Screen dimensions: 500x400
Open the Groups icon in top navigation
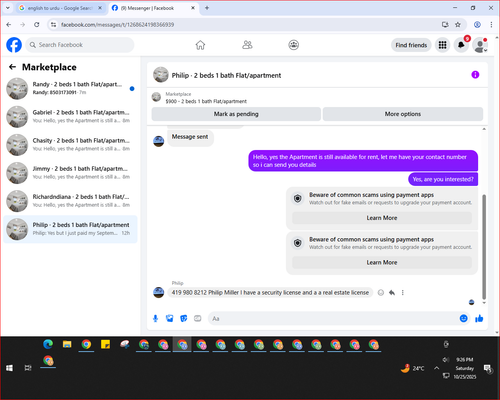click(293, 45)
